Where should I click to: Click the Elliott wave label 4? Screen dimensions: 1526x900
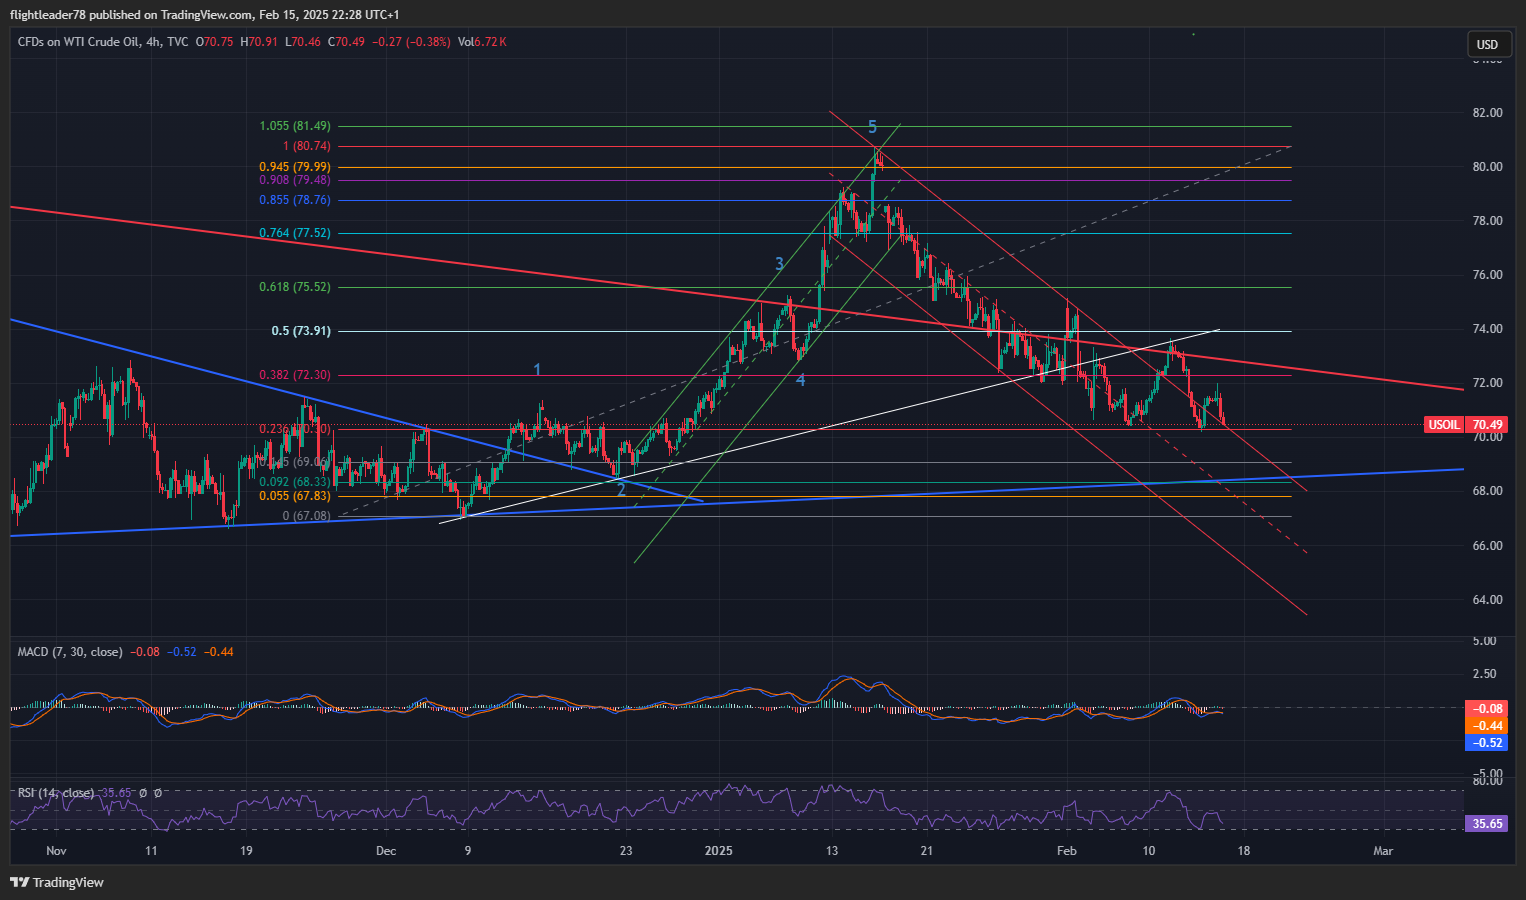[x=801, y=380]
